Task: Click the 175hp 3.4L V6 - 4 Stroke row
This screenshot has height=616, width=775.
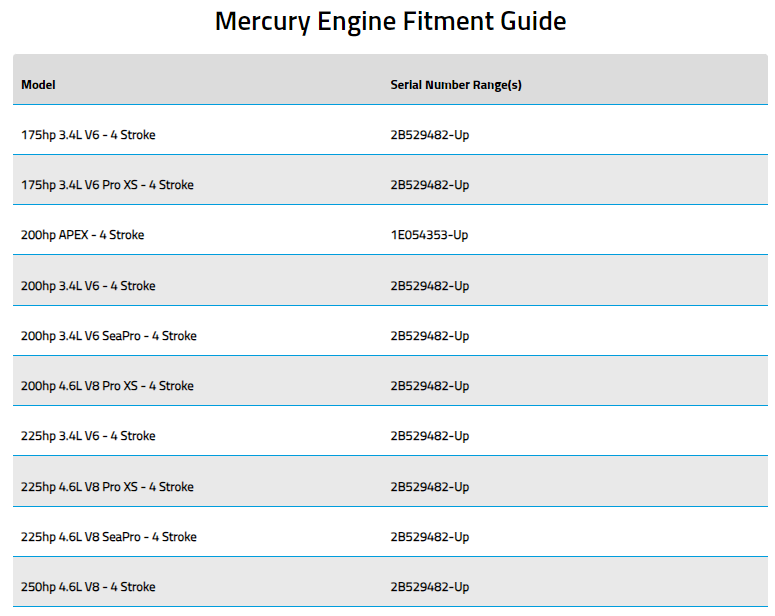Action: 390,130
